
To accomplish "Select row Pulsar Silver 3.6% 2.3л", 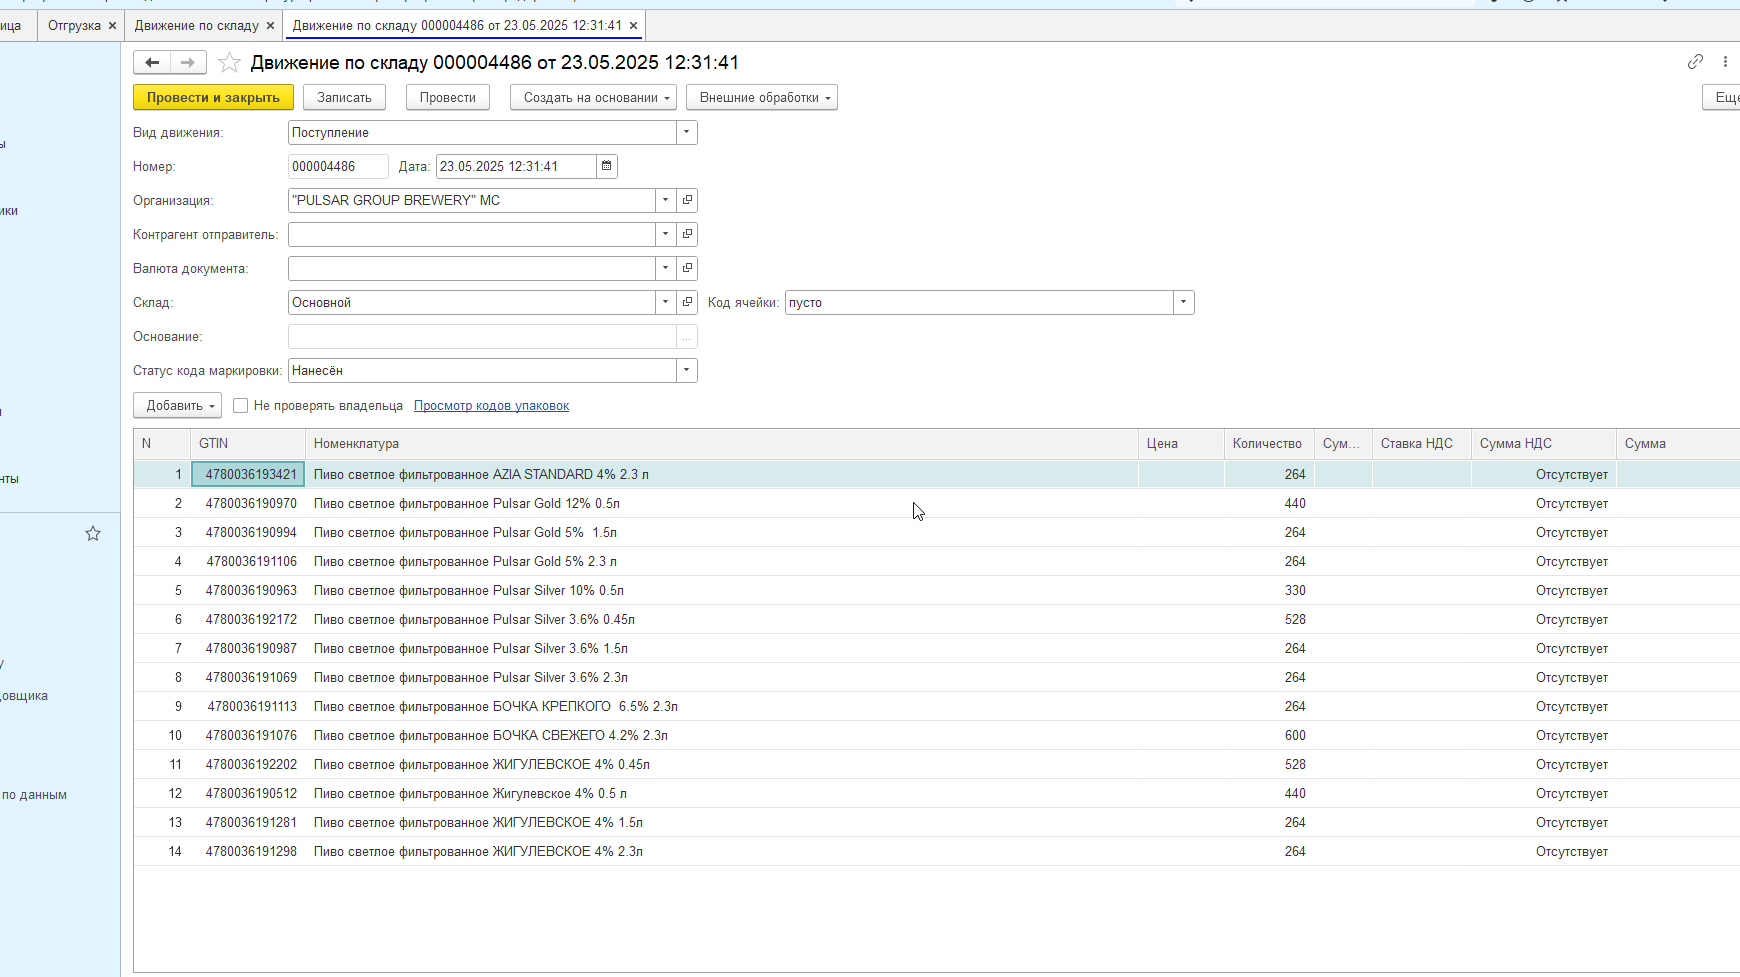I will pos(936,677).
